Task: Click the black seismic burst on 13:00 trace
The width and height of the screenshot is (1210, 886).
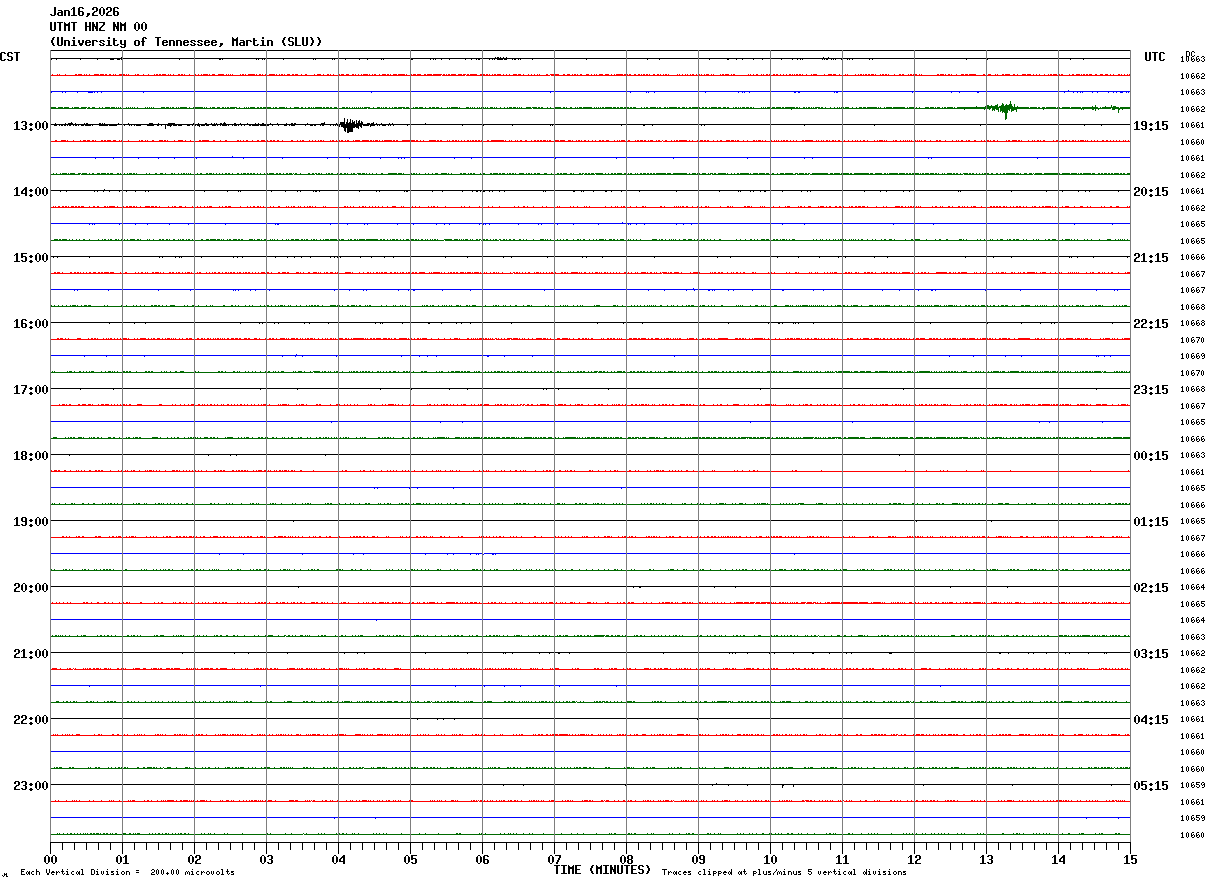Action: point(350,125)
